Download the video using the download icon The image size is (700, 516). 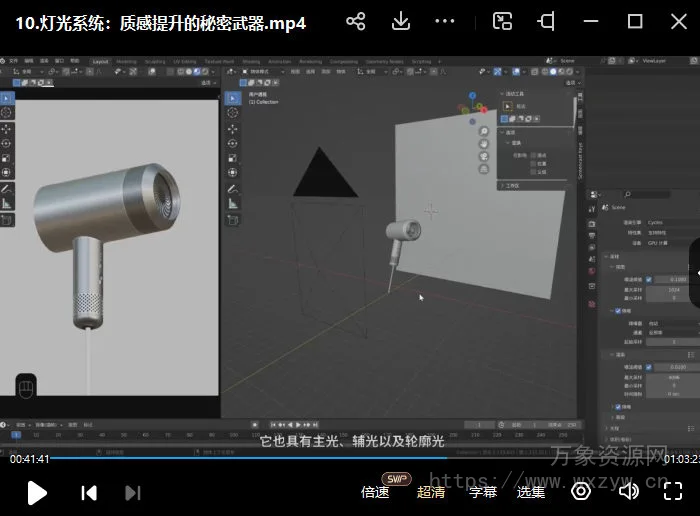400,21
